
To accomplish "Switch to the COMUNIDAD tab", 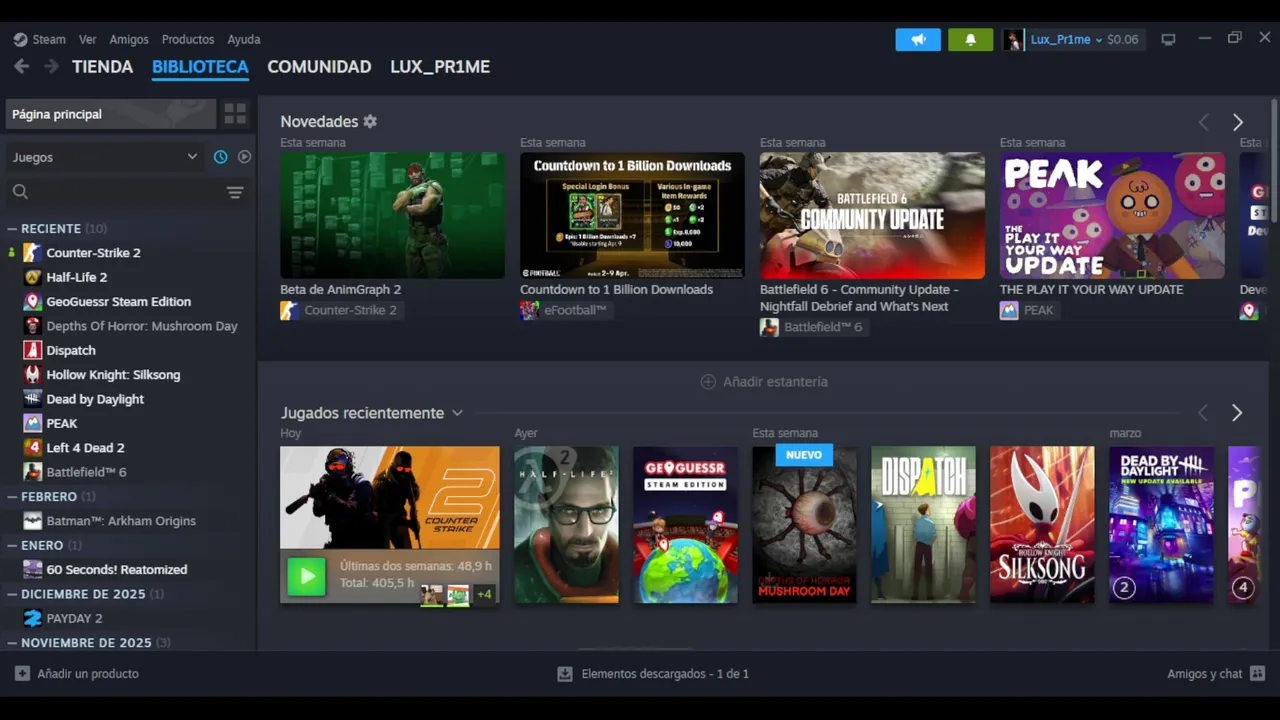I will coord(319,67).
